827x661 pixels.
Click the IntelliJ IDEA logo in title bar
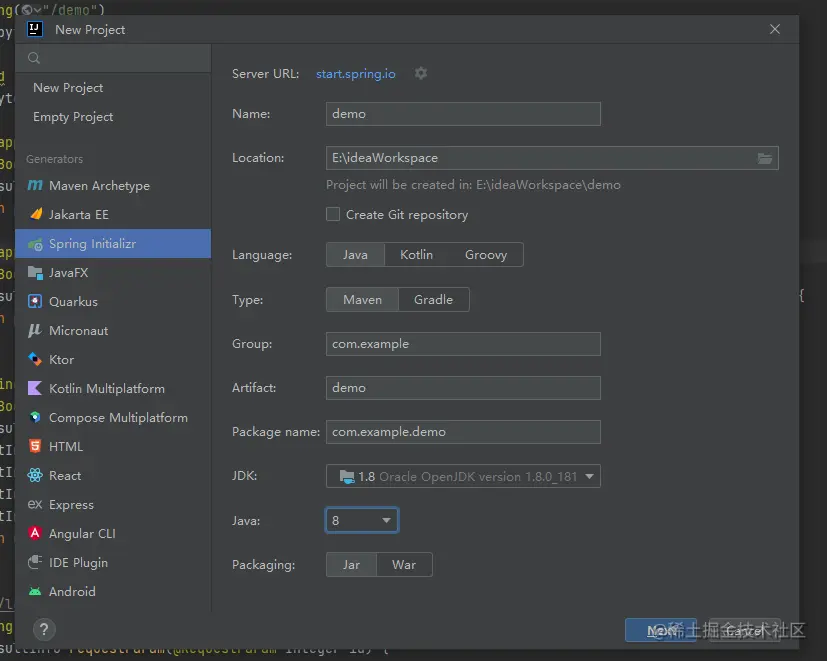(35, 29)
